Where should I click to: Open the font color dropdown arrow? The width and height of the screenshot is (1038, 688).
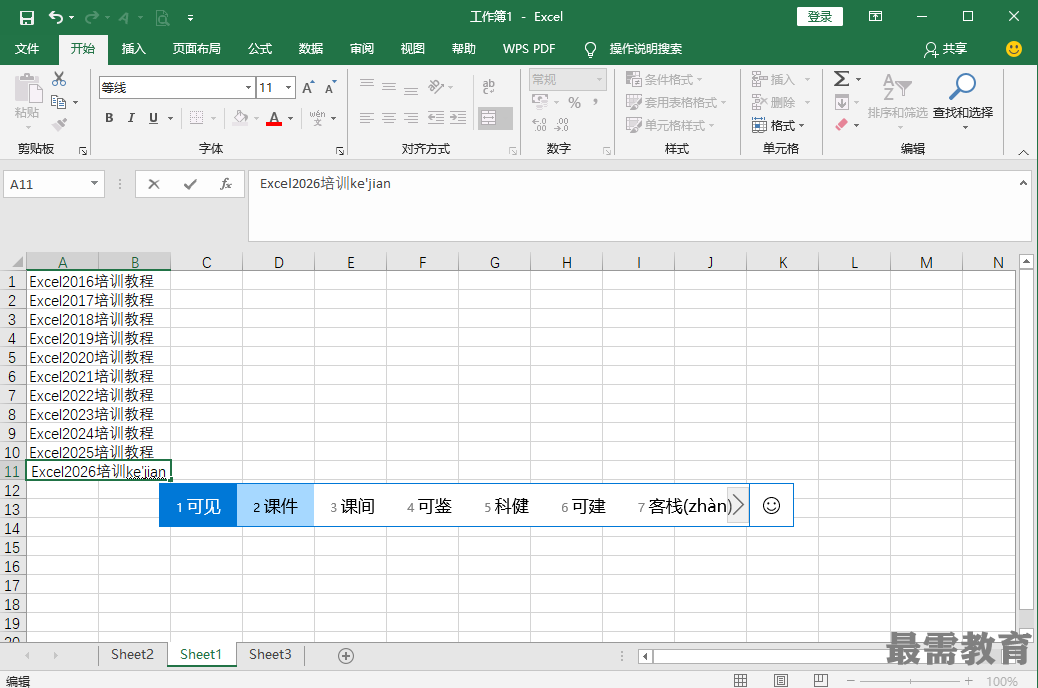pyautogui.click(x=291, y=119)
